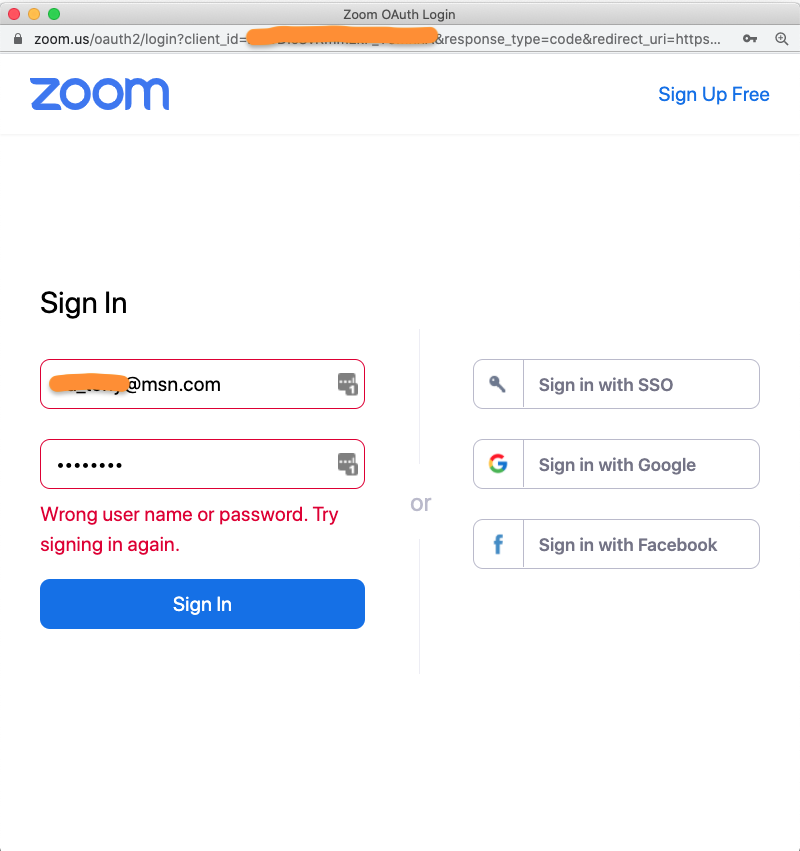Click the green maximize window button
Image resolution: width=800 pixels, height=851 pixels.
(54, 14)
